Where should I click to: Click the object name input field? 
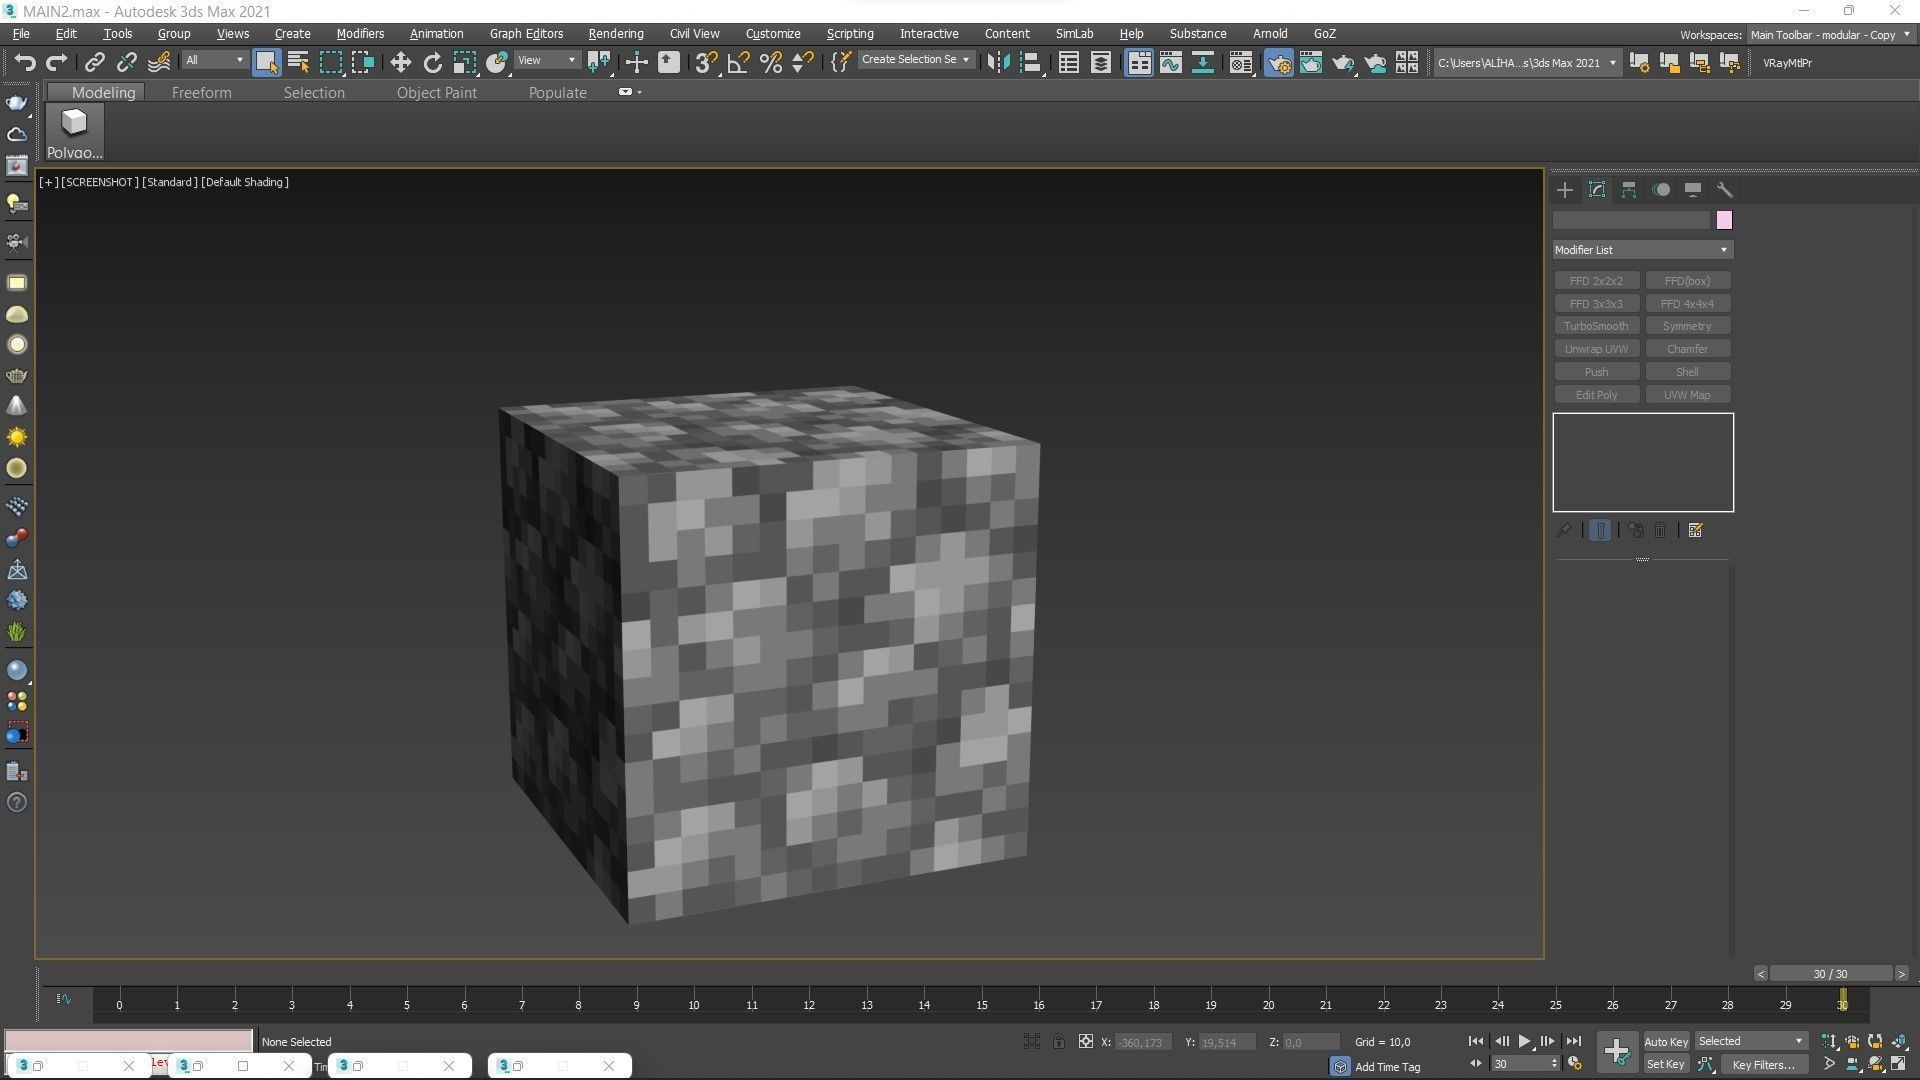pyautogui.click(x=1631, y=220)
